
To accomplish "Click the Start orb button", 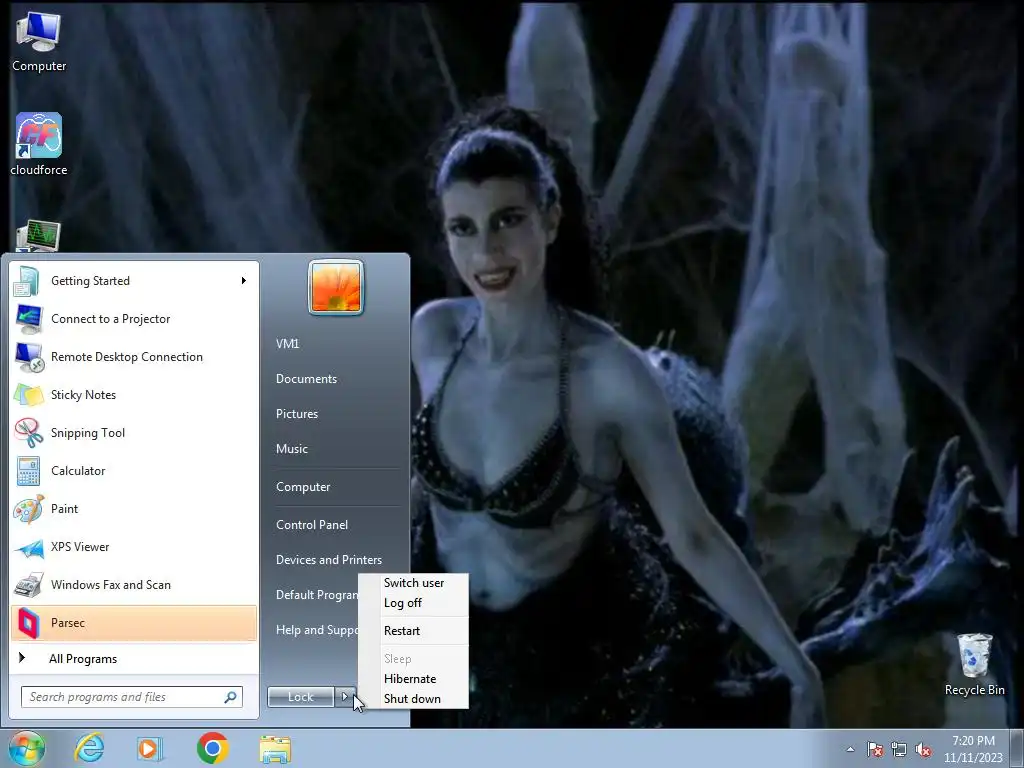I will [27, 748].
